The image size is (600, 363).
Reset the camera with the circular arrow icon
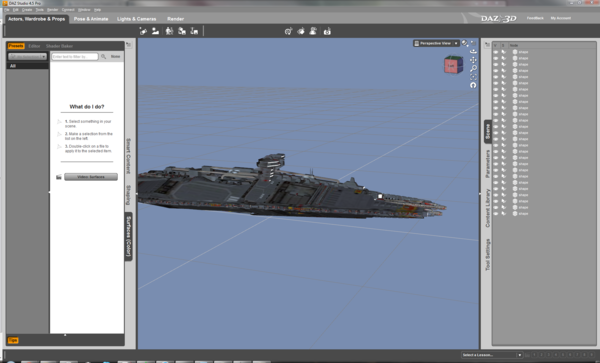[x=473, y=85]
